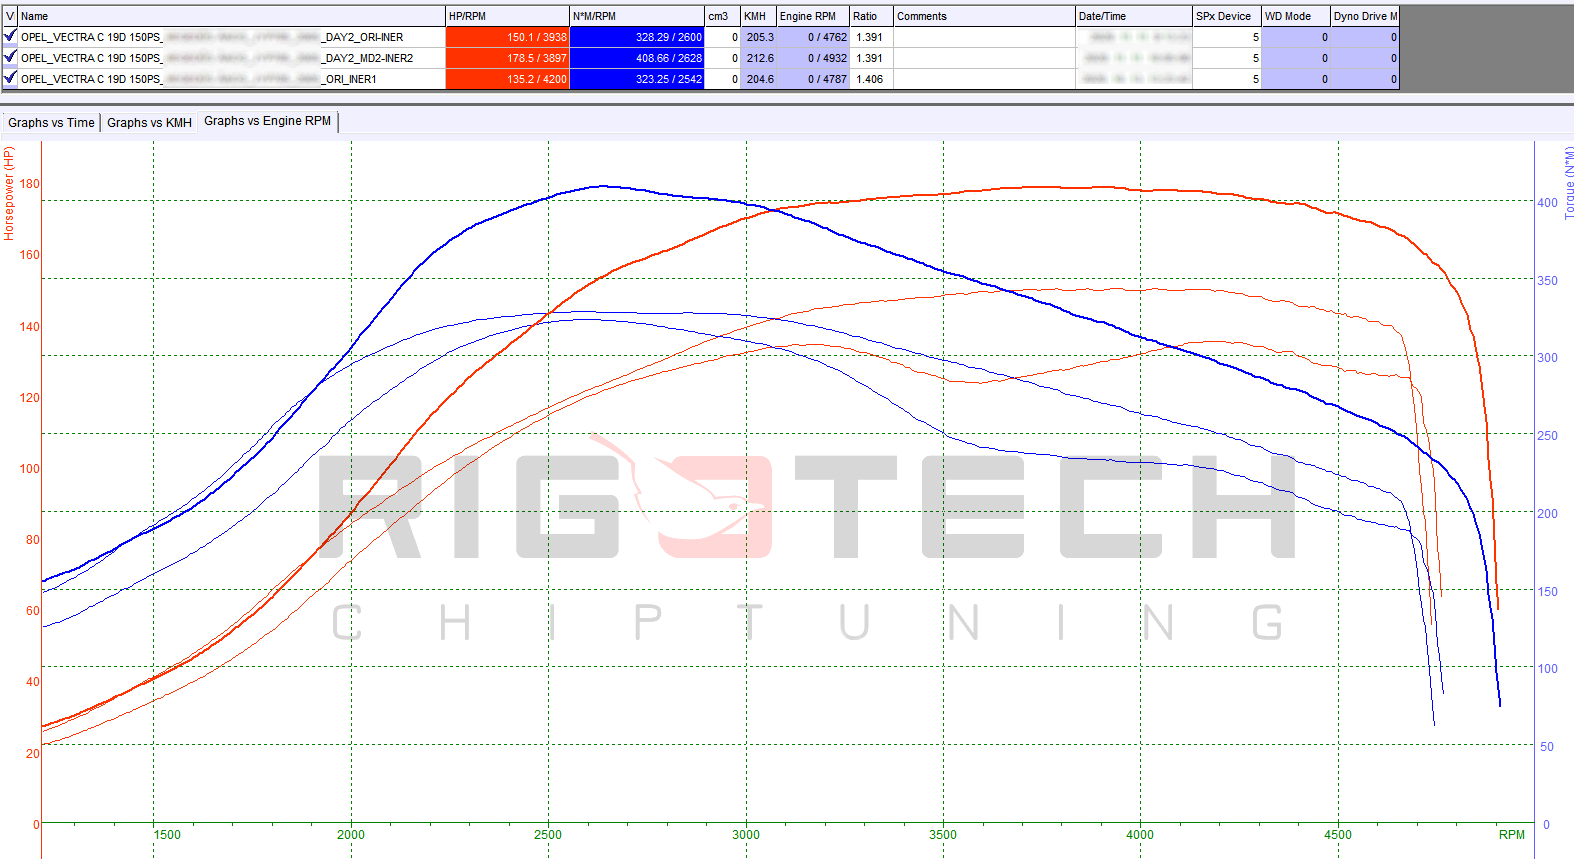This screenshot has width=1574, height=859.
Task: Click the Comments column header
Action: pyautogui.click(x=984, y=16)
